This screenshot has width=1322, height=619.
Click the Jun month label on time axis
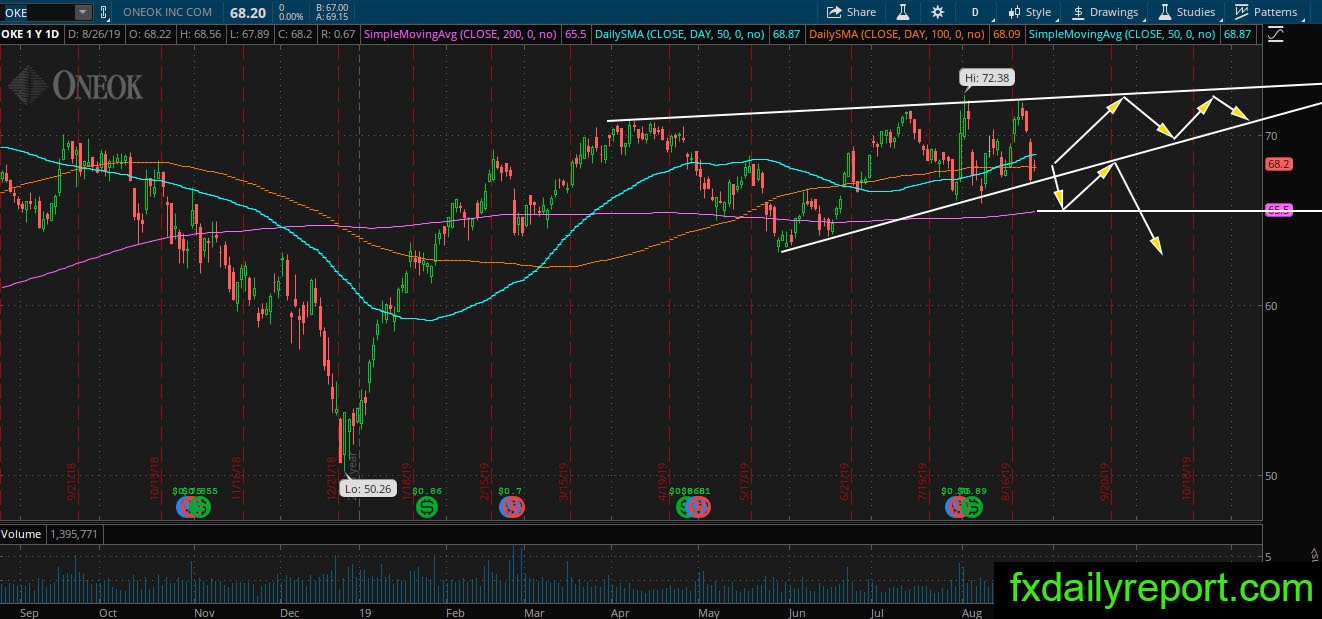(x=798, y=612)
